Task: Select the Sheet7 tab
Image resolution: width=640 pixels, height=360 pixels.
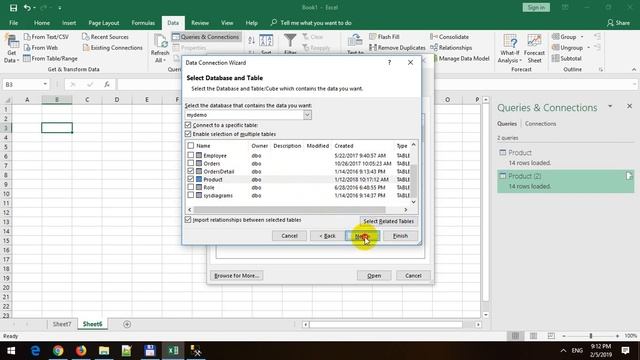Action: click(x=62, y=324)
